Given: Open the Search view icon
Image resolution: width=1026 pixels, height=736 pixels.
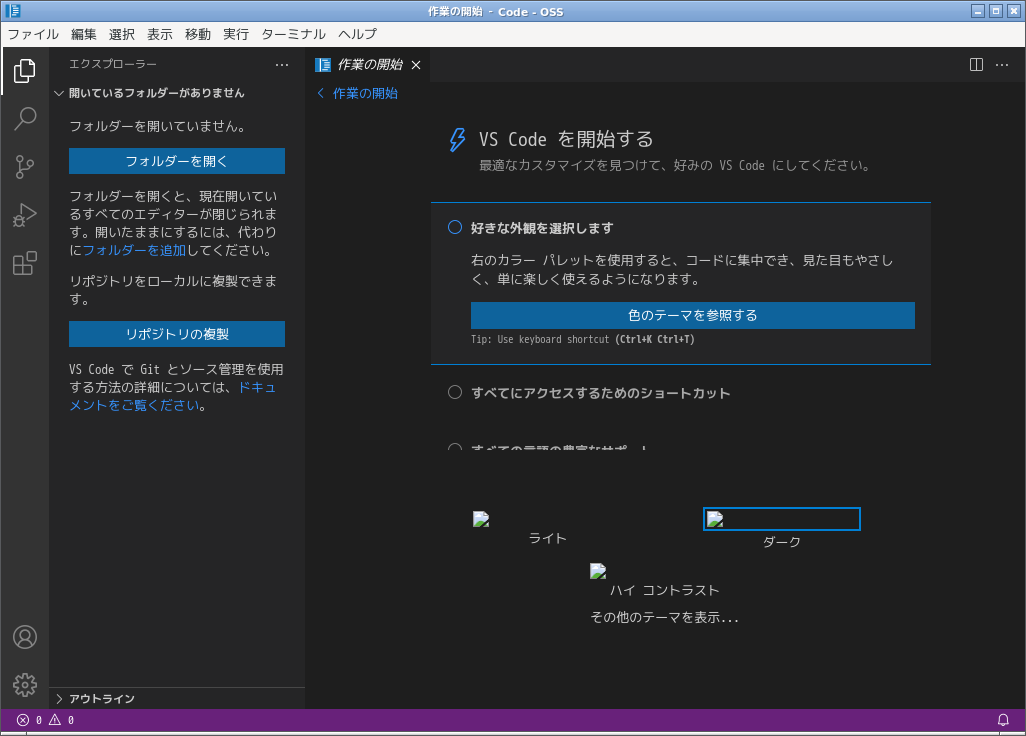Looking at the screenshot, I should click(25, 118).
